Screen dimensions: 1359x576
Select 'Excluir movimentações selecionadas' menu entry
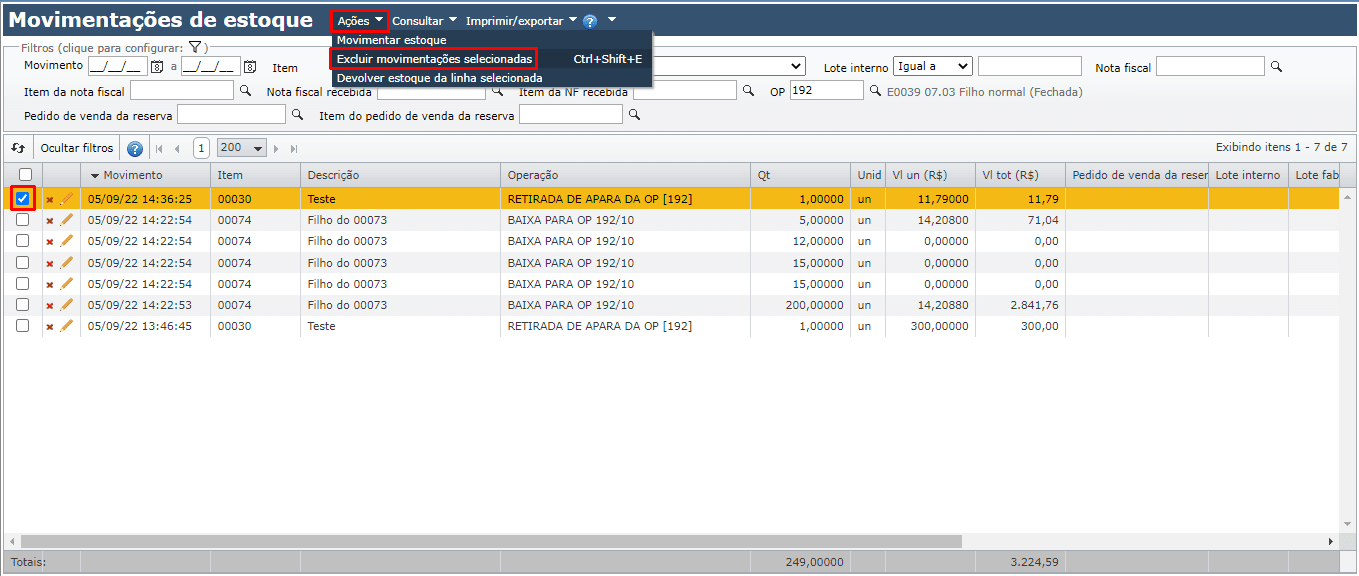pos(434,59)
